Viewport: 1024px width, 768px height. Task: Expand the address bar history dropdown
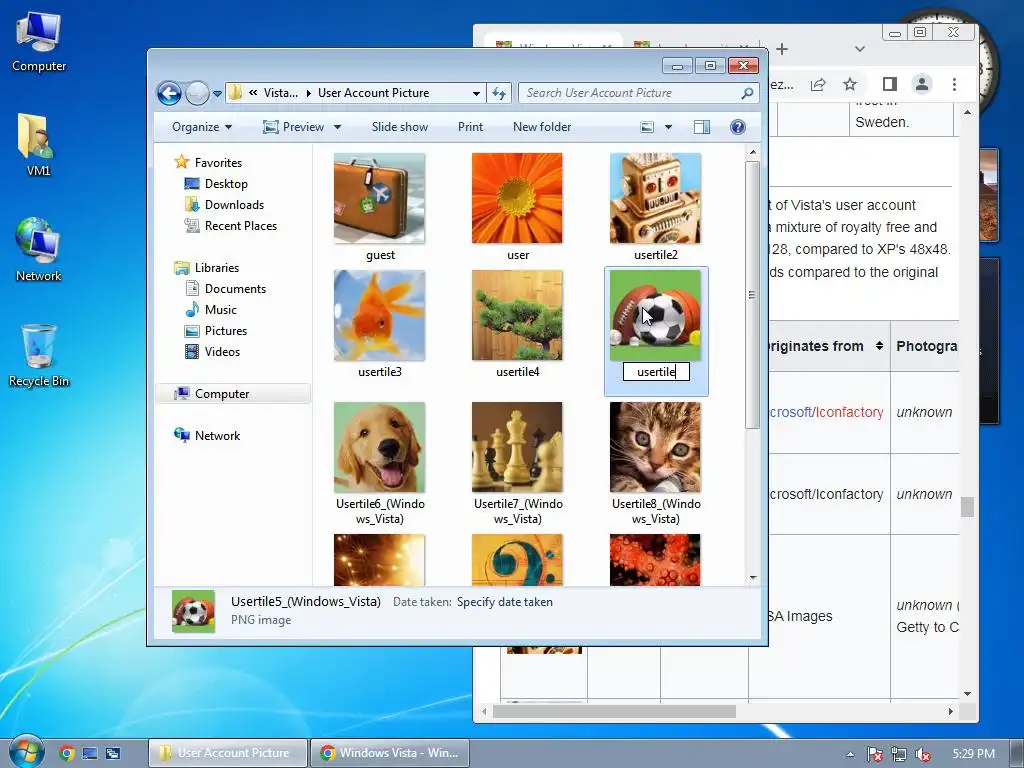click(x=477, y=93)
